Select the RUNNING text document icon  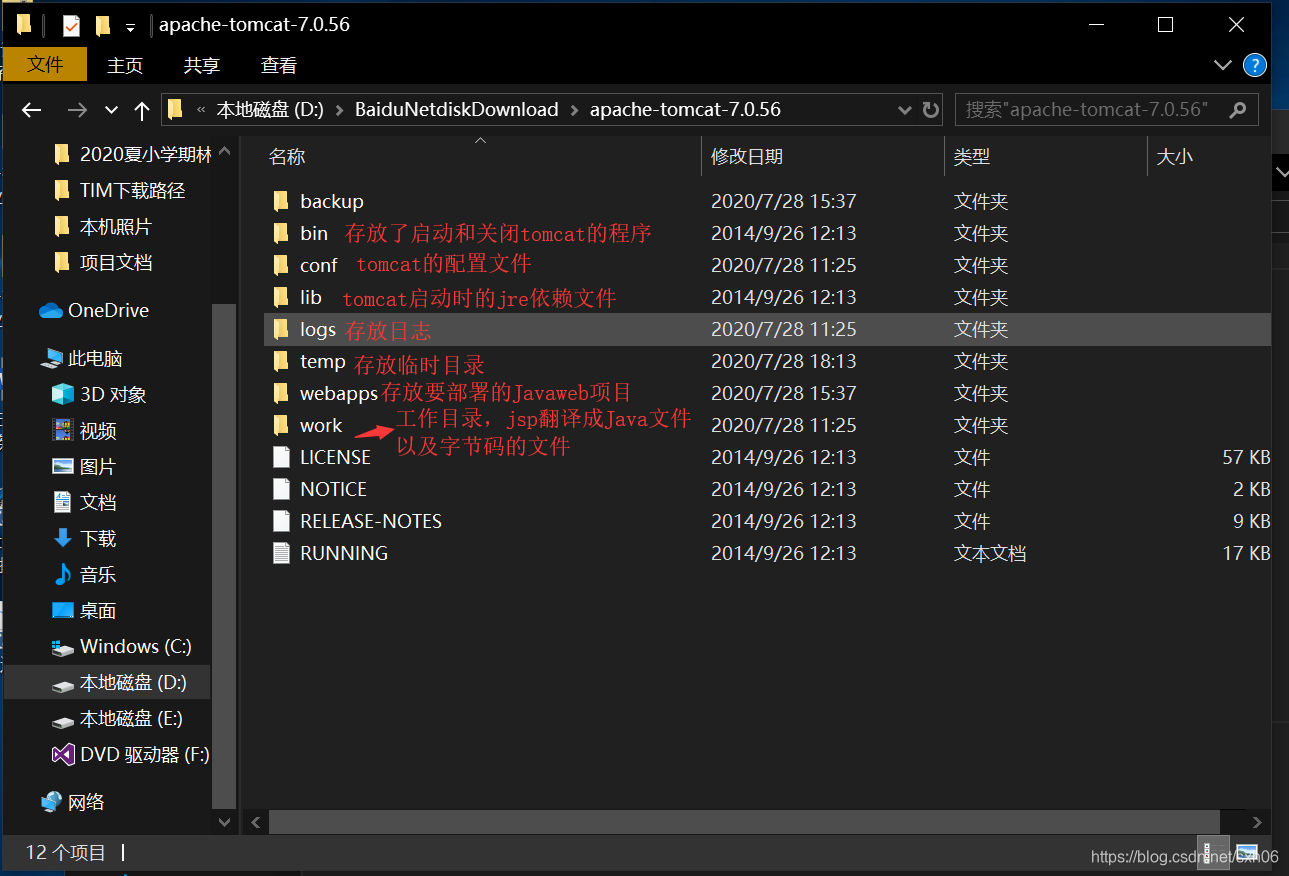click(281, 553)
